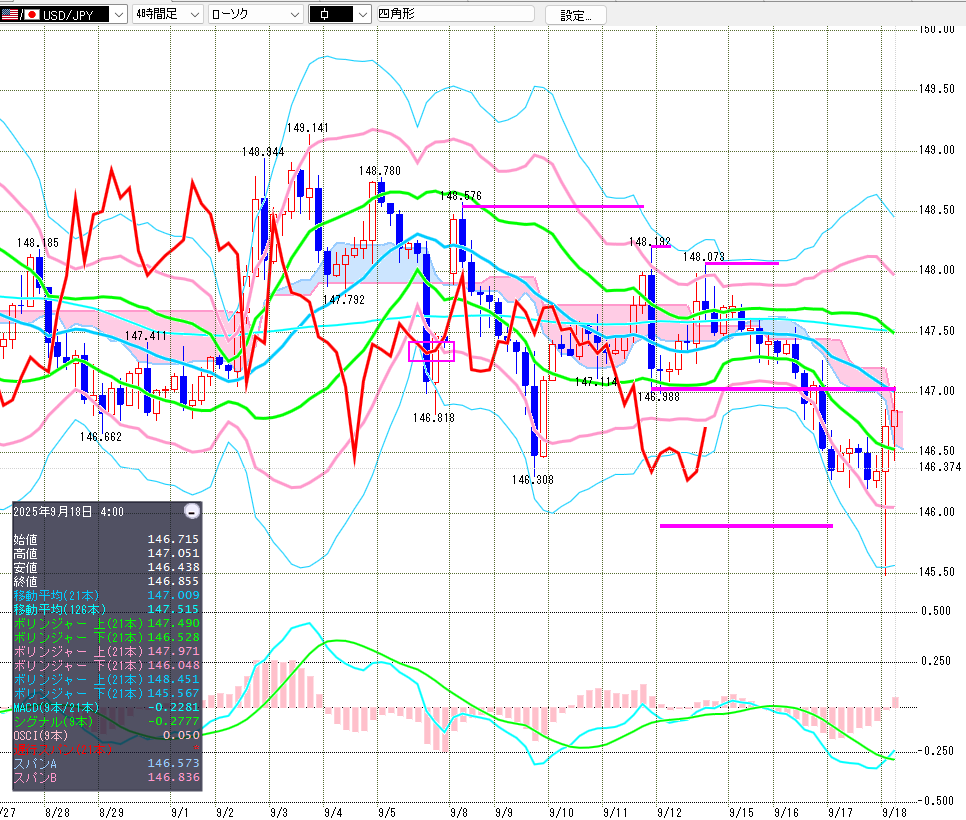This screenshot has height=820, width=966.
Task: Click the 146.308 low price label
Action: 531,480
